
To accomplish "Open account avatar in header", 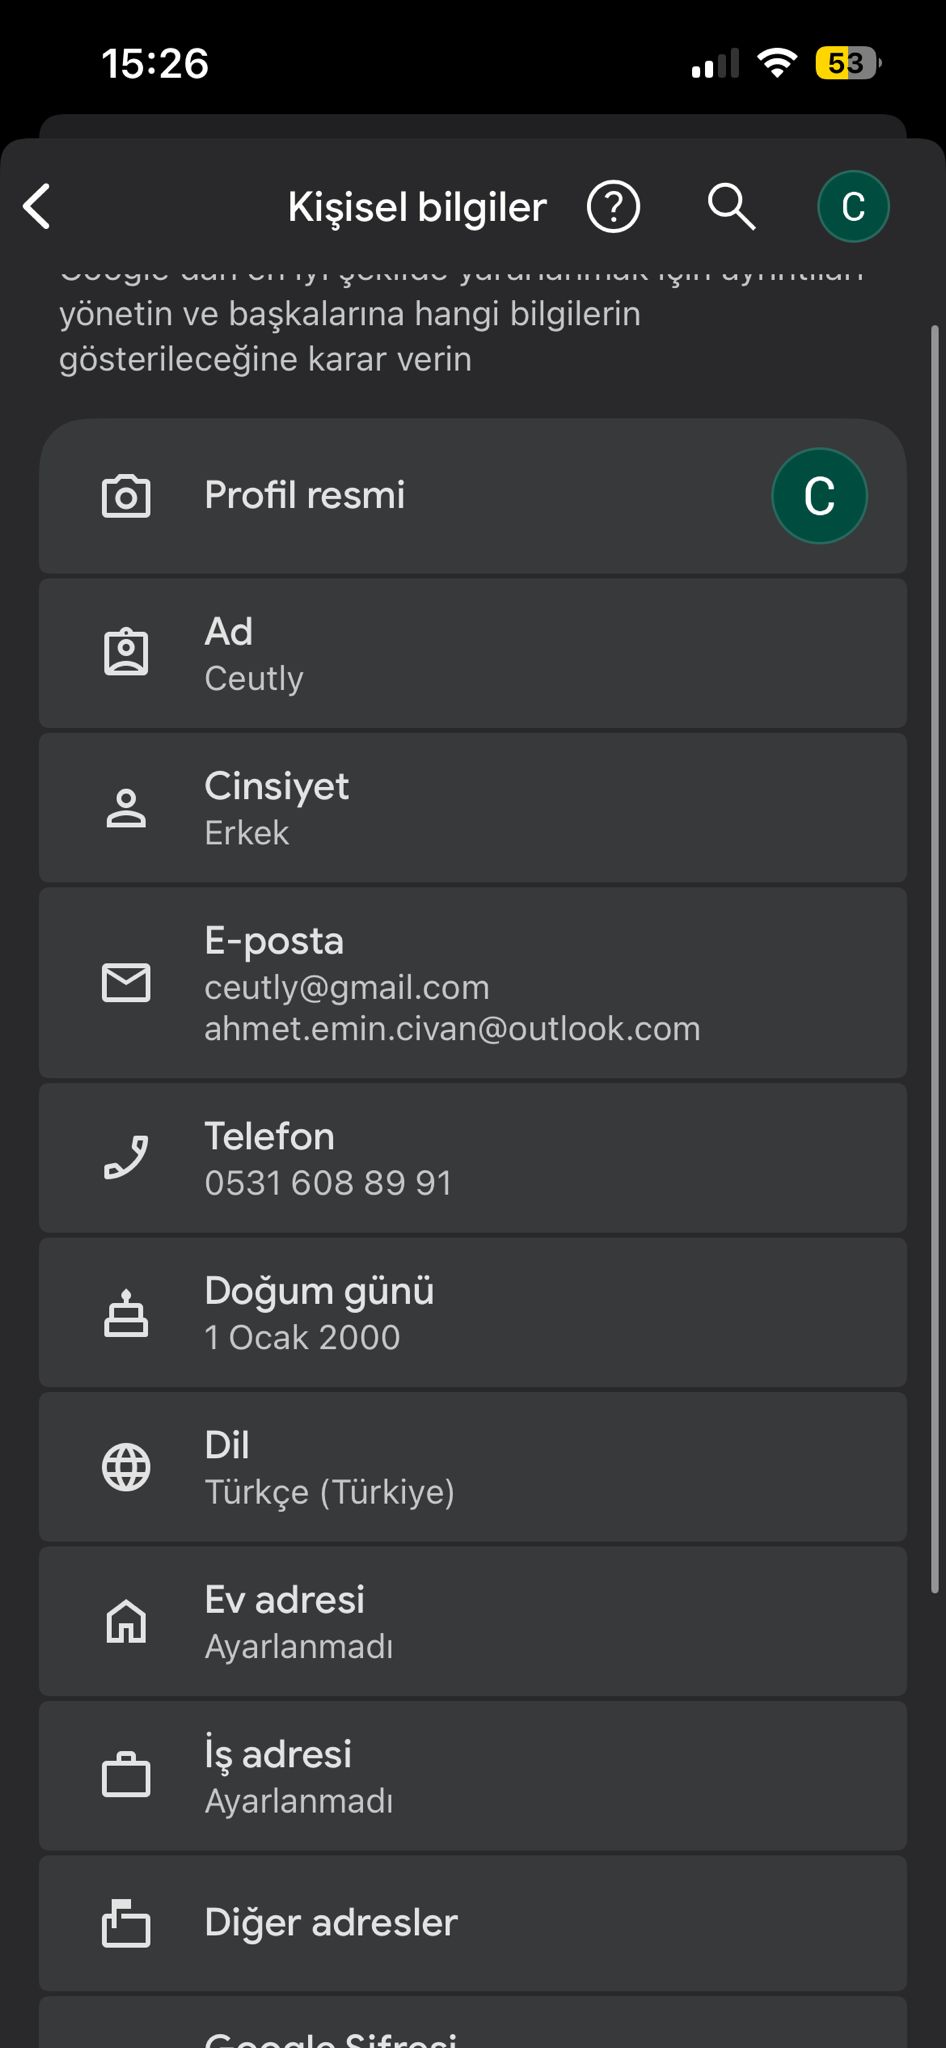I will (853, 207).
